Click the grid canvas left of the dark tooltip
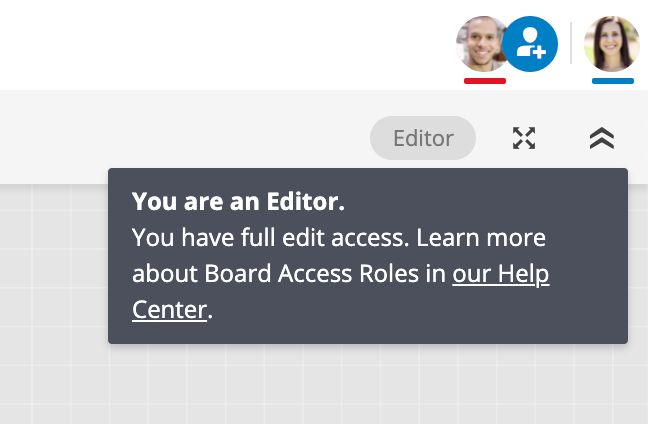Image resolution: width=648 pixels, height=424 pixels. (x=54, y=264)
